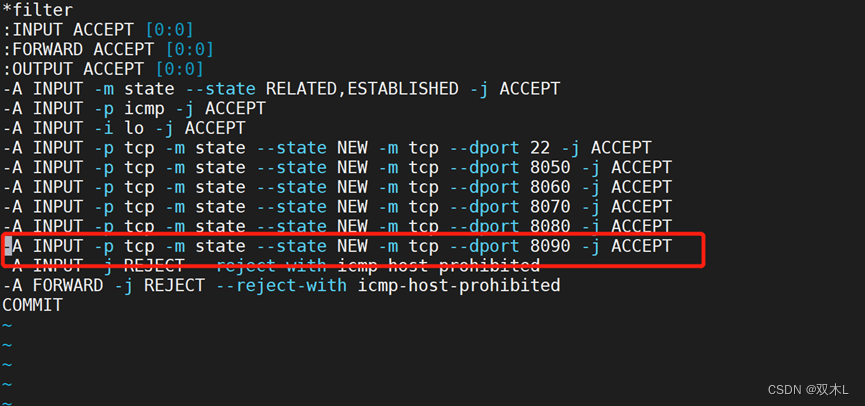
Task: Click ACCEPT at end of 8090 rule
Action: (x=641, y=246)
